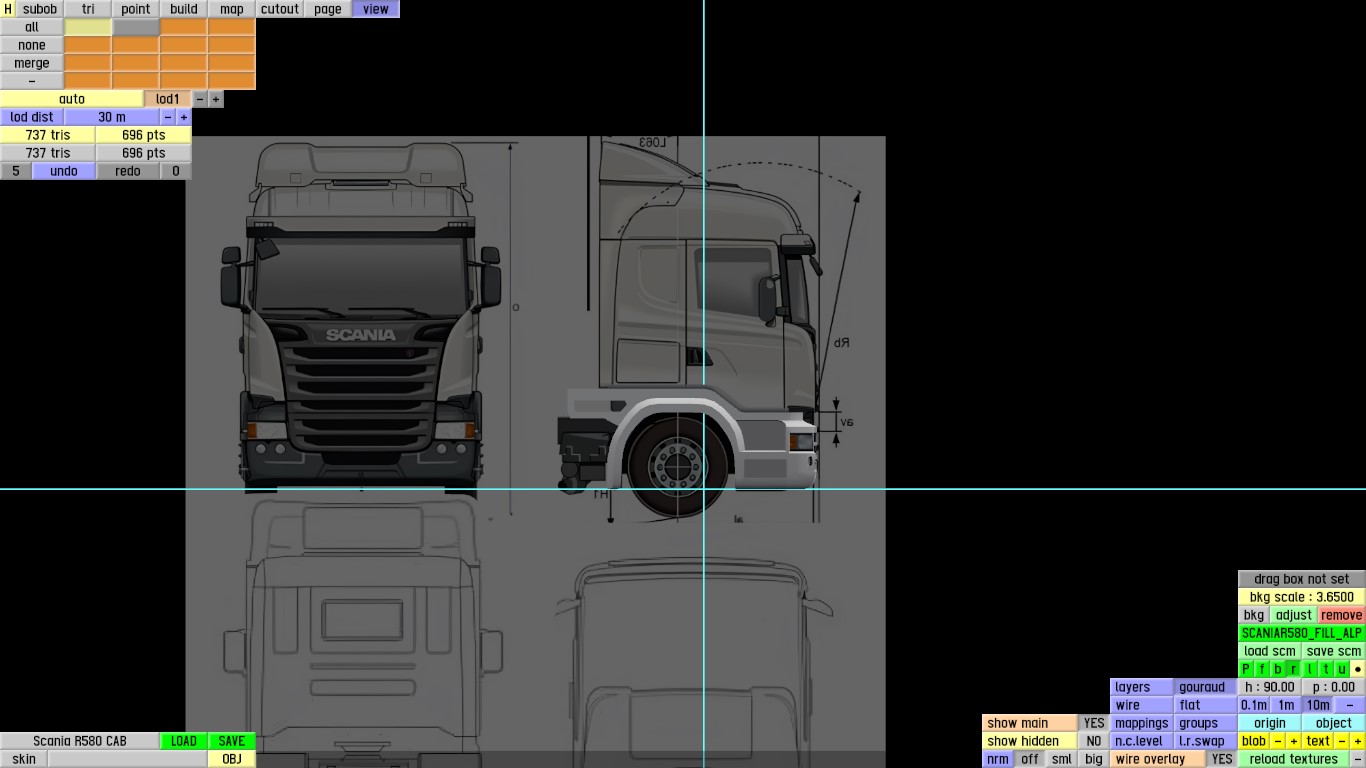Select the r right view preset
Image resolution: width=1366 pixels, height=768 pixels.
coord(1294,669)
